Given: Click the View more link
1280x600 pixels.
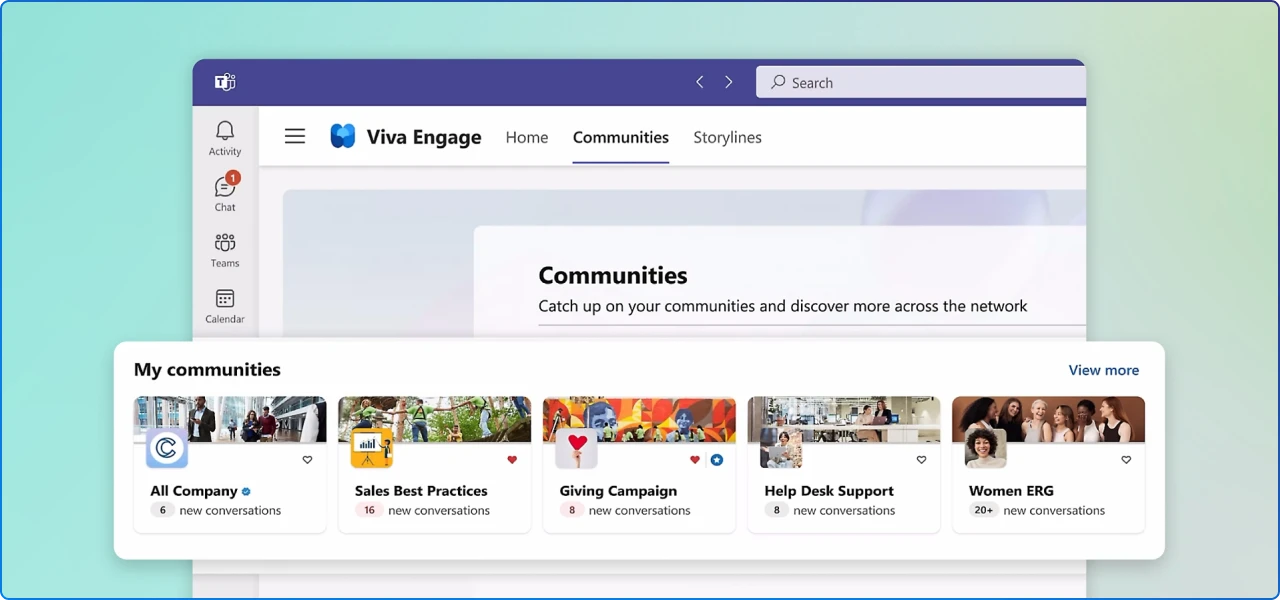Looking at the screenshot, I should pyautogui.click(x=1103, y=370).
